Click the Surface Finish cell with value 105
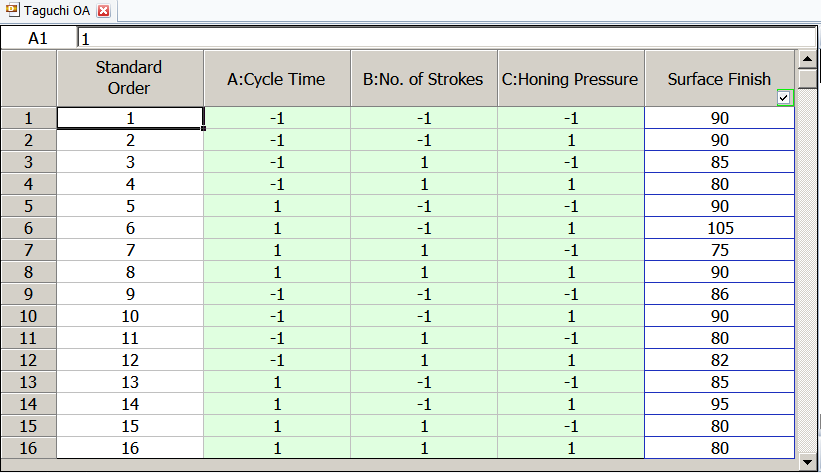821x473 pixels. click(719, 228)
